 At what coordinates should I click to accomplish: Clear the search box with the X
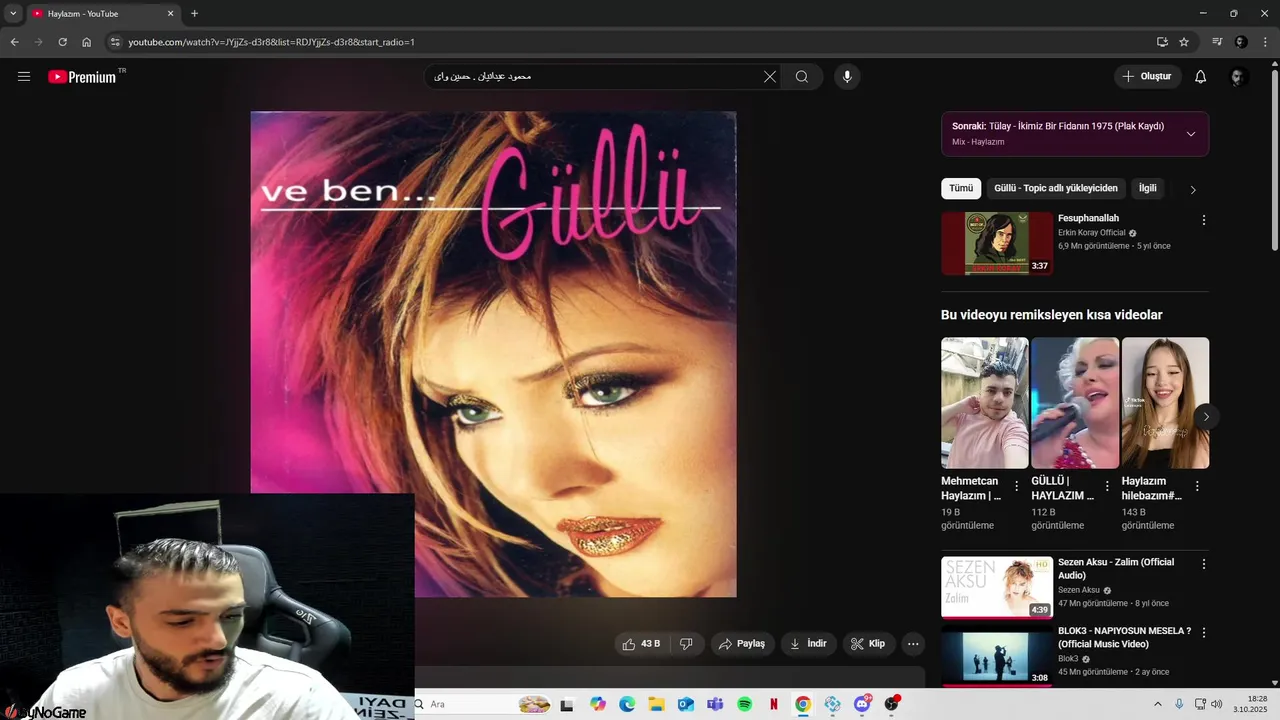tap(770, 77)
